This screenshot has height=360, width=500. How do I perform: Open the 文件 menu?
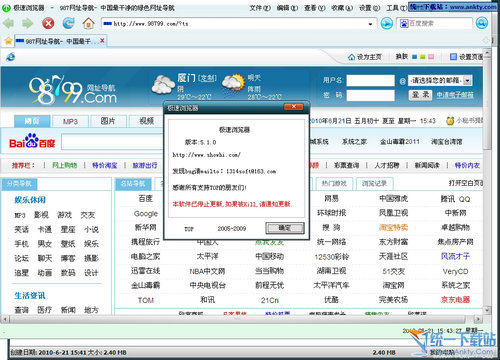pos(260,8)
